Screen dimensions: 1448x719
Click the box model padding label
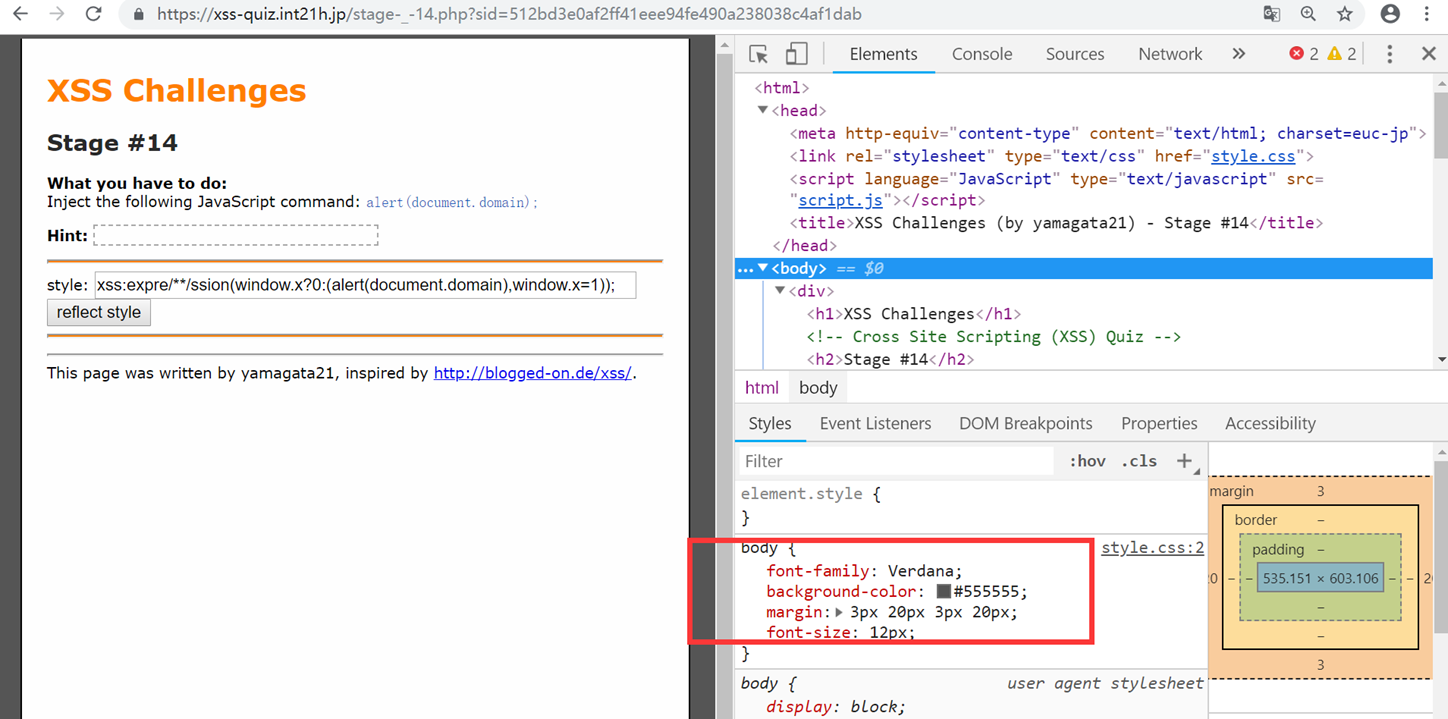point(1278,549)
